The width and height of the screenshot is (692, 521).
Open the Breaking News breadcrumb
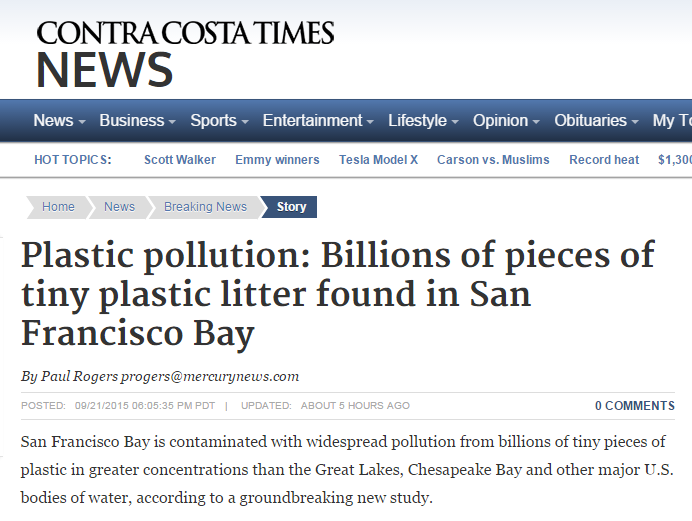[205, 207]
